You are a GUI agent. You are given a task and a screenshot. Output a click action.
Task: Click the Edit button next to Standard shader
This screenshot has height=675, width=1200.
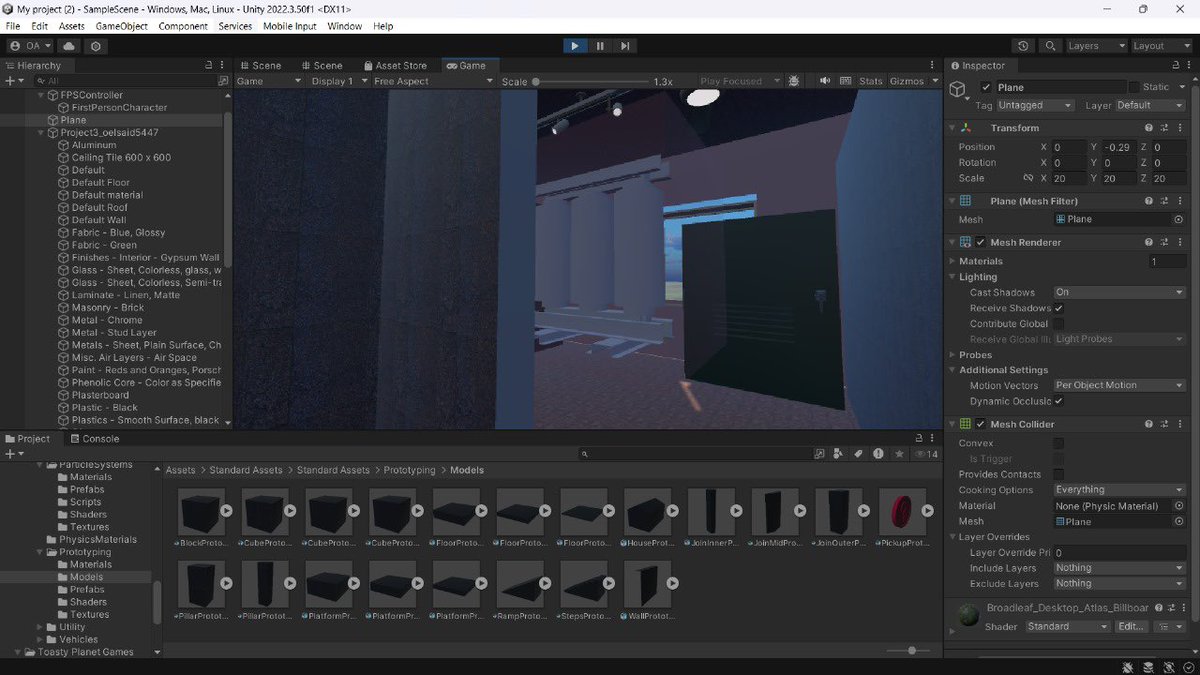(x=1131, y=626)
